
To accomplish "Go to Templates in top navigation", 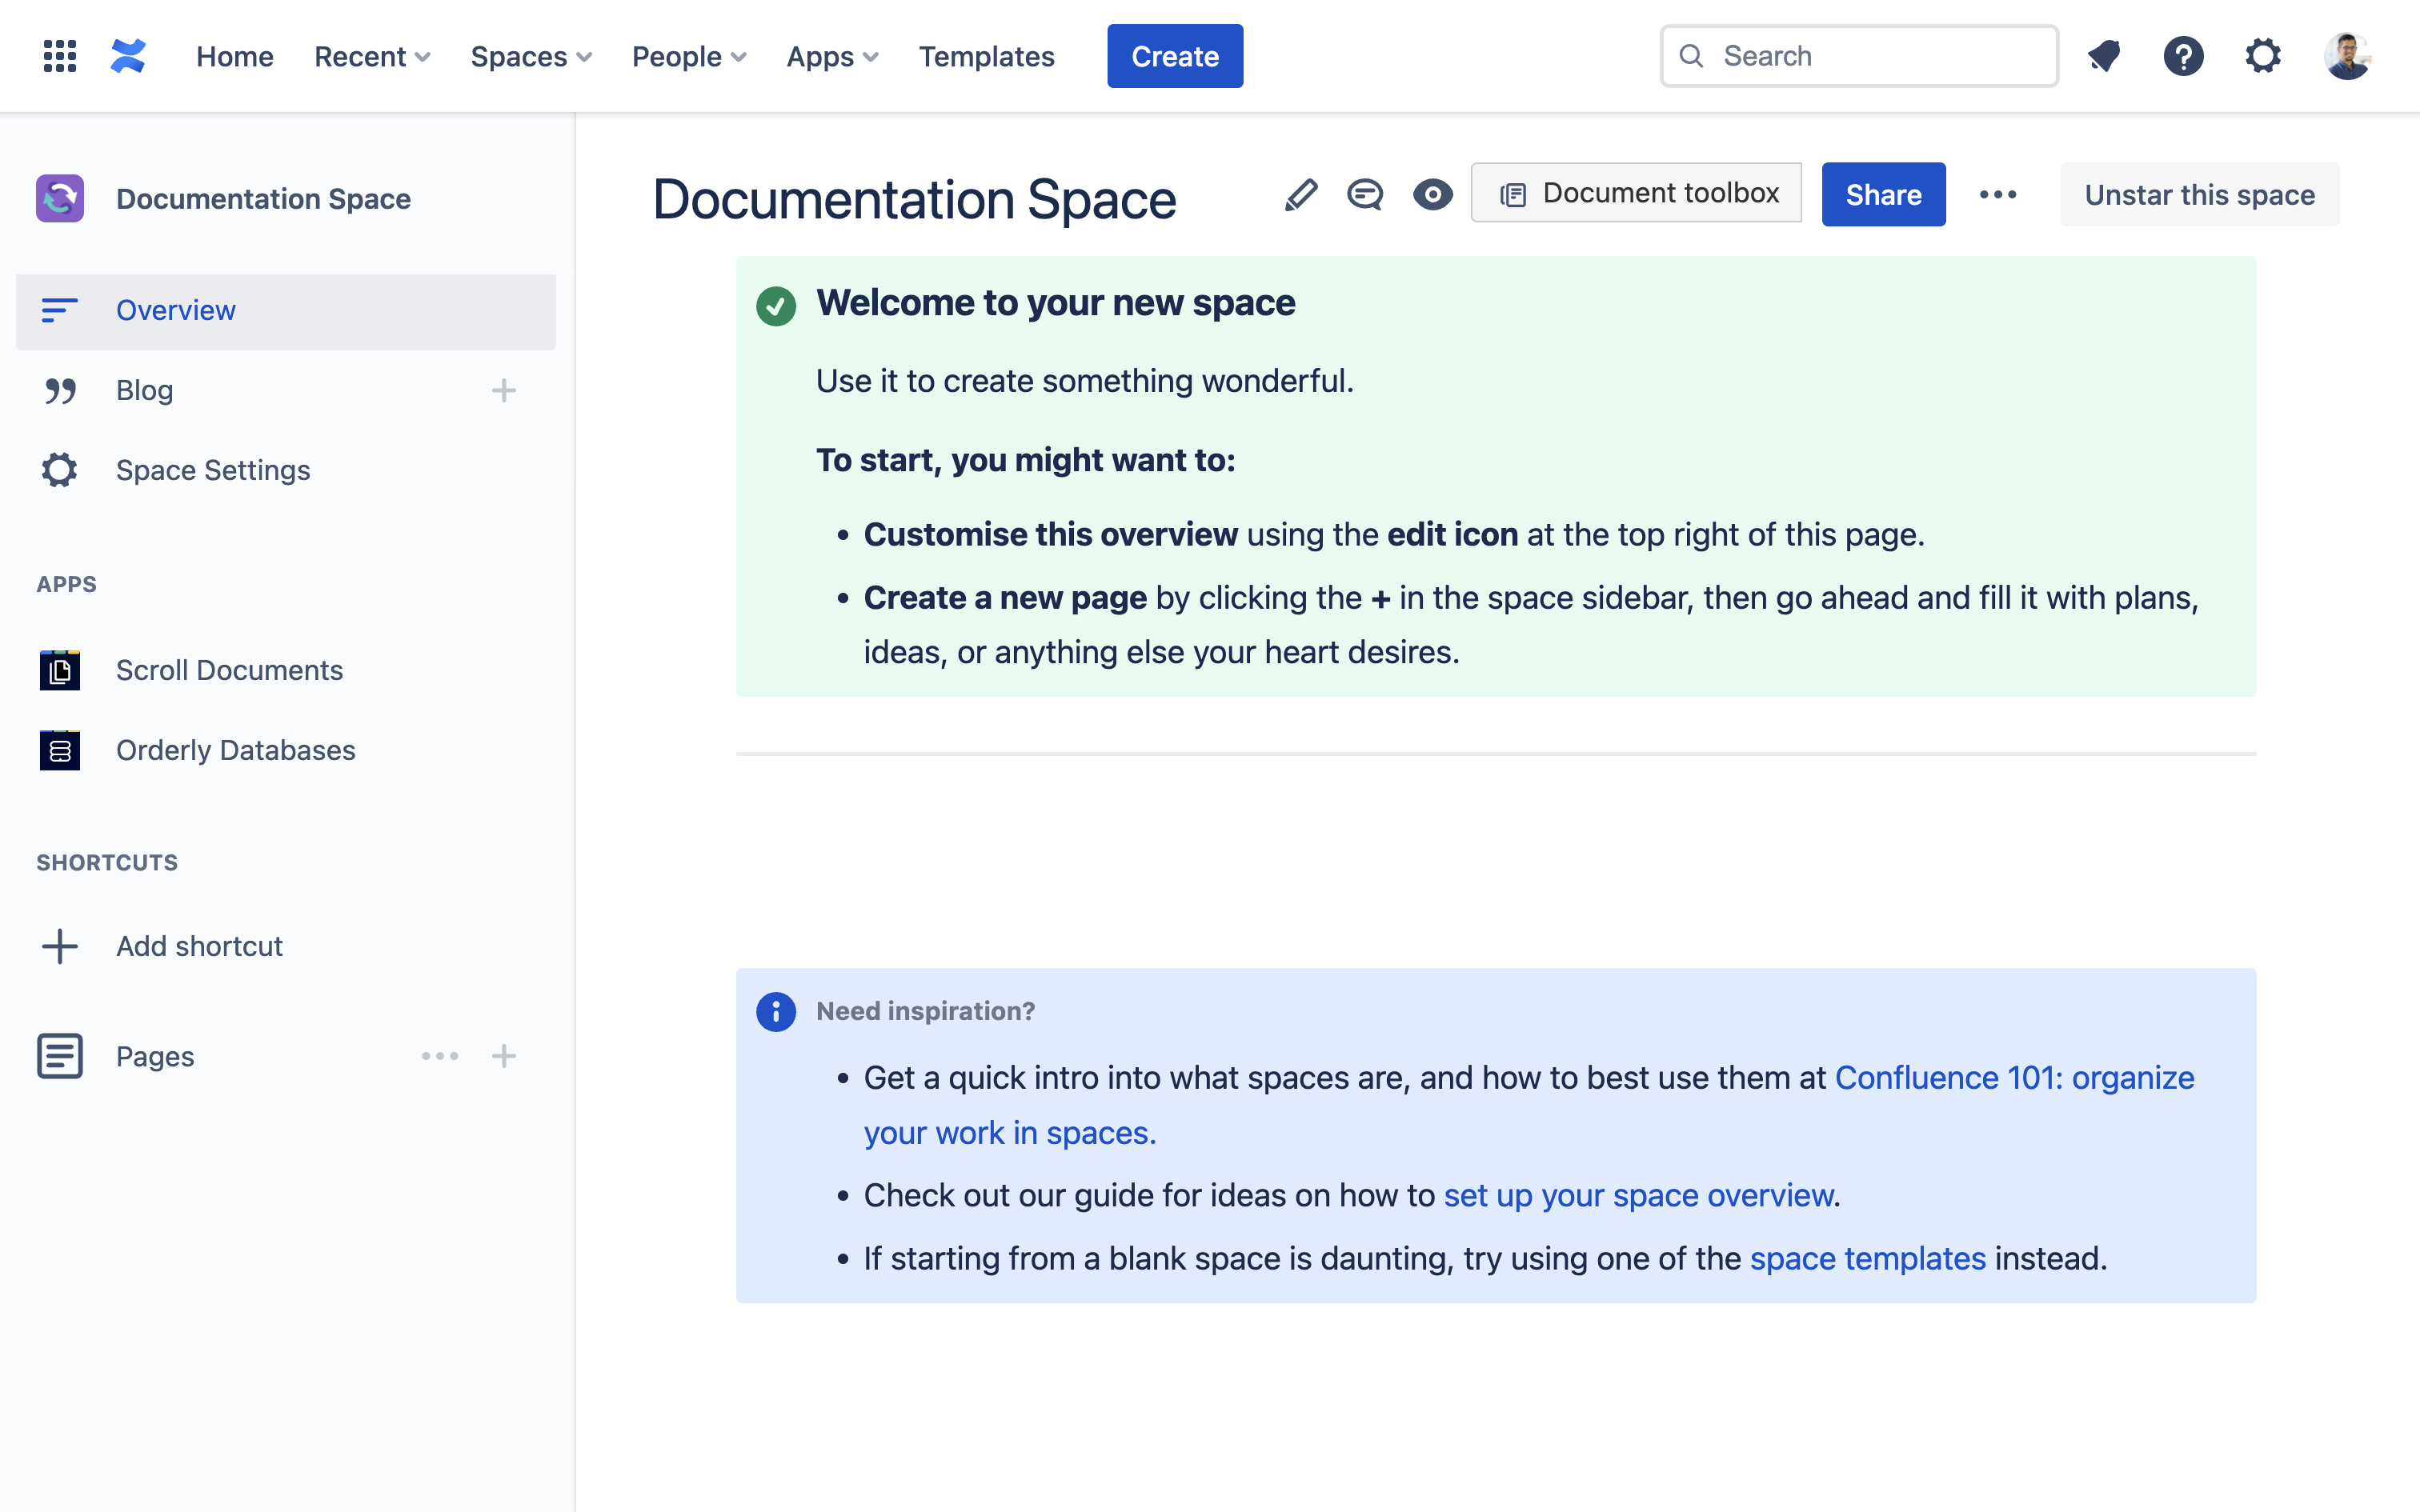I will [x=986, y=56].
